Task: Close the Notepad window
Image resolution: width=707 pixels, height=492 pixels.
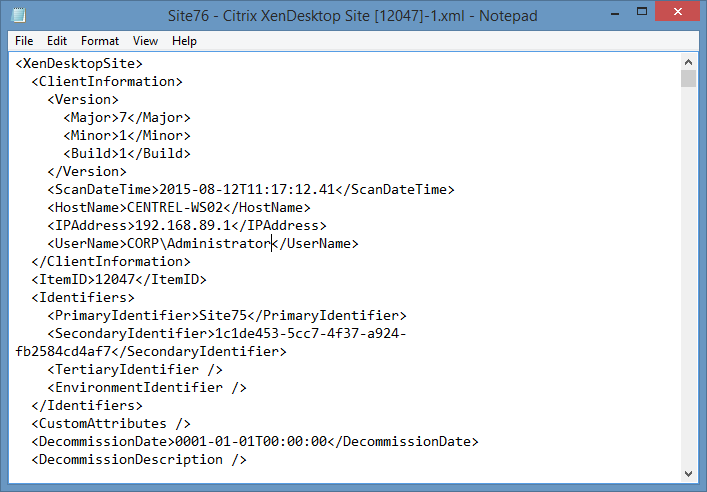Action: 678,12
